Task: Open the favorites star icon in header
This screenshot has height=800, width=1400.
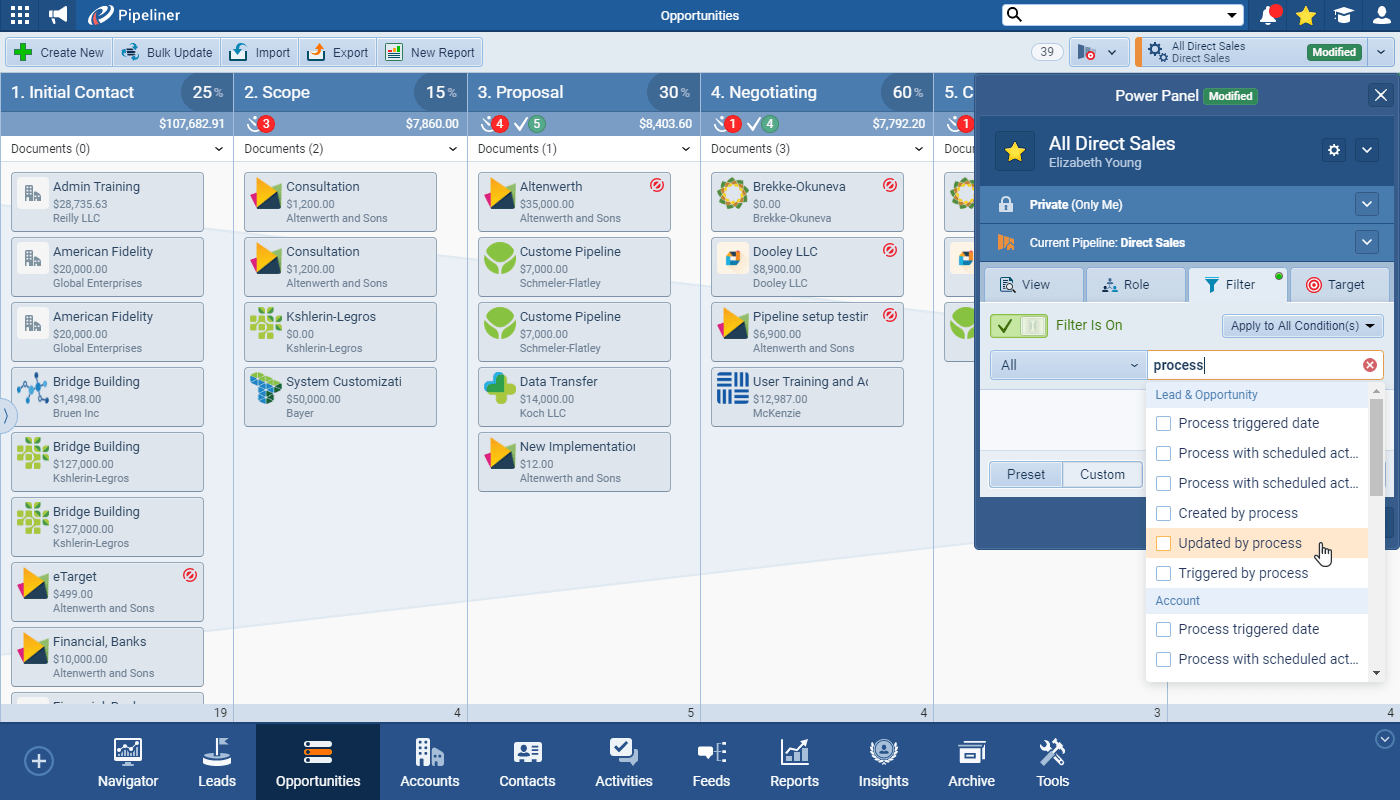Action: tap(1305, 15)
